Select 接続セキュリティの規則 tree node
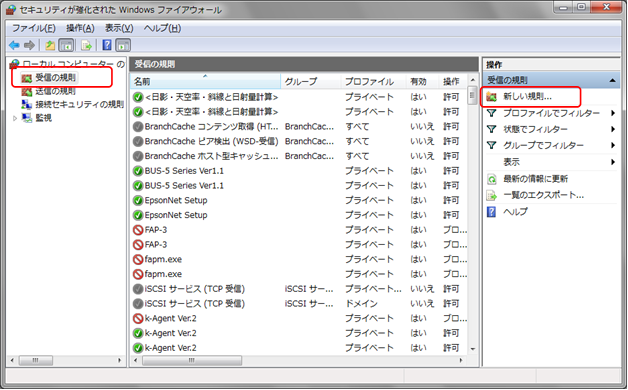The width and height of the screenshot is (628, 390). click(x=79, y=105)
